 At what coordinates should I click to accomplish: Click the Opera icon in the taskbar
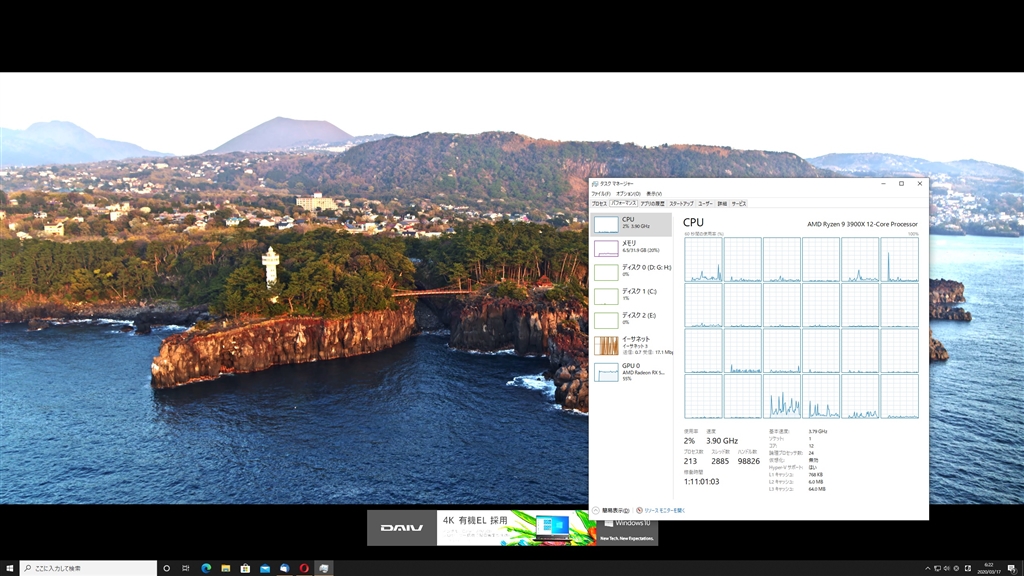tap(304, 568)
